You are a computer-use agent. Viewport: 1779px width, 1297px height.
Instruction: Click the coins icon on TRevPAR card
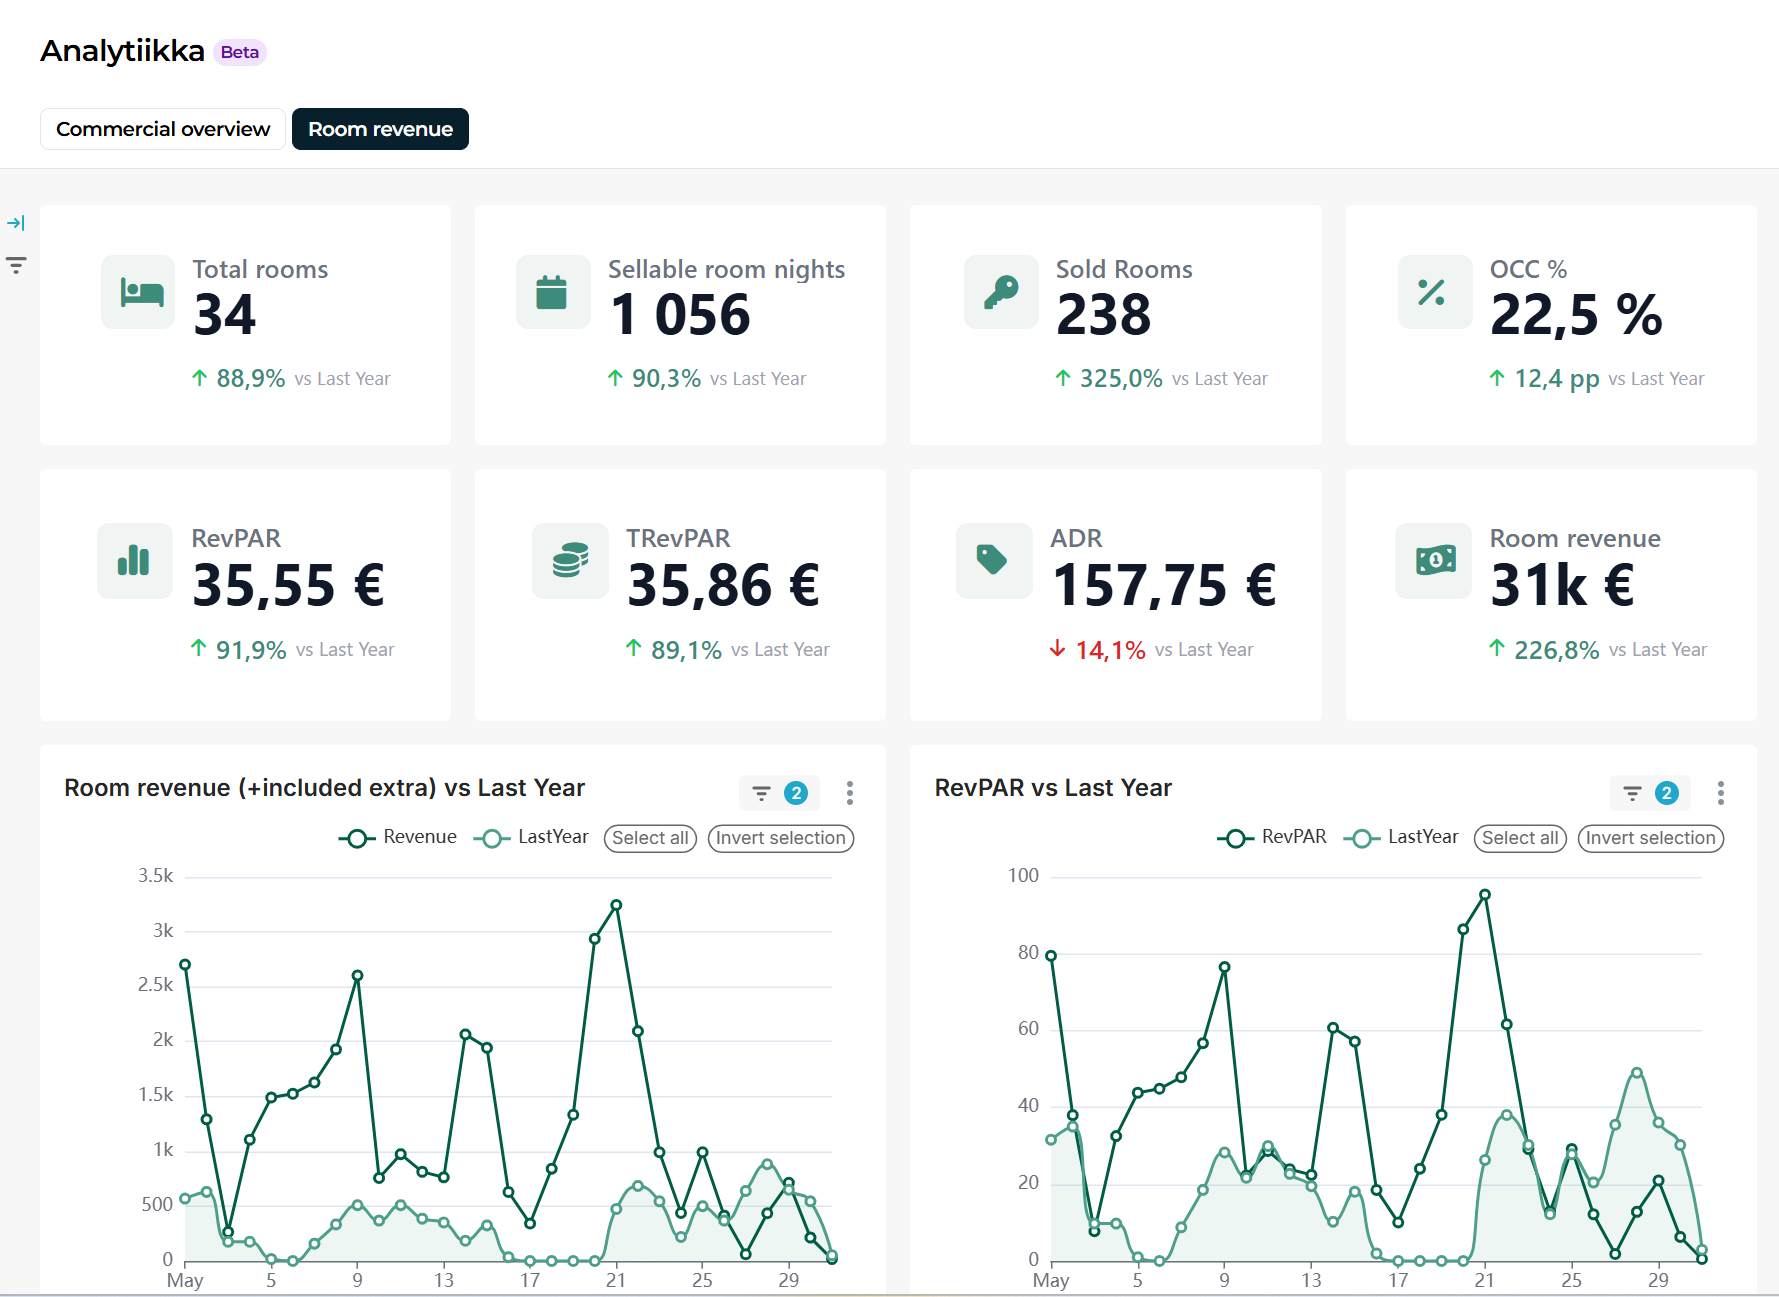pos(570,560)
